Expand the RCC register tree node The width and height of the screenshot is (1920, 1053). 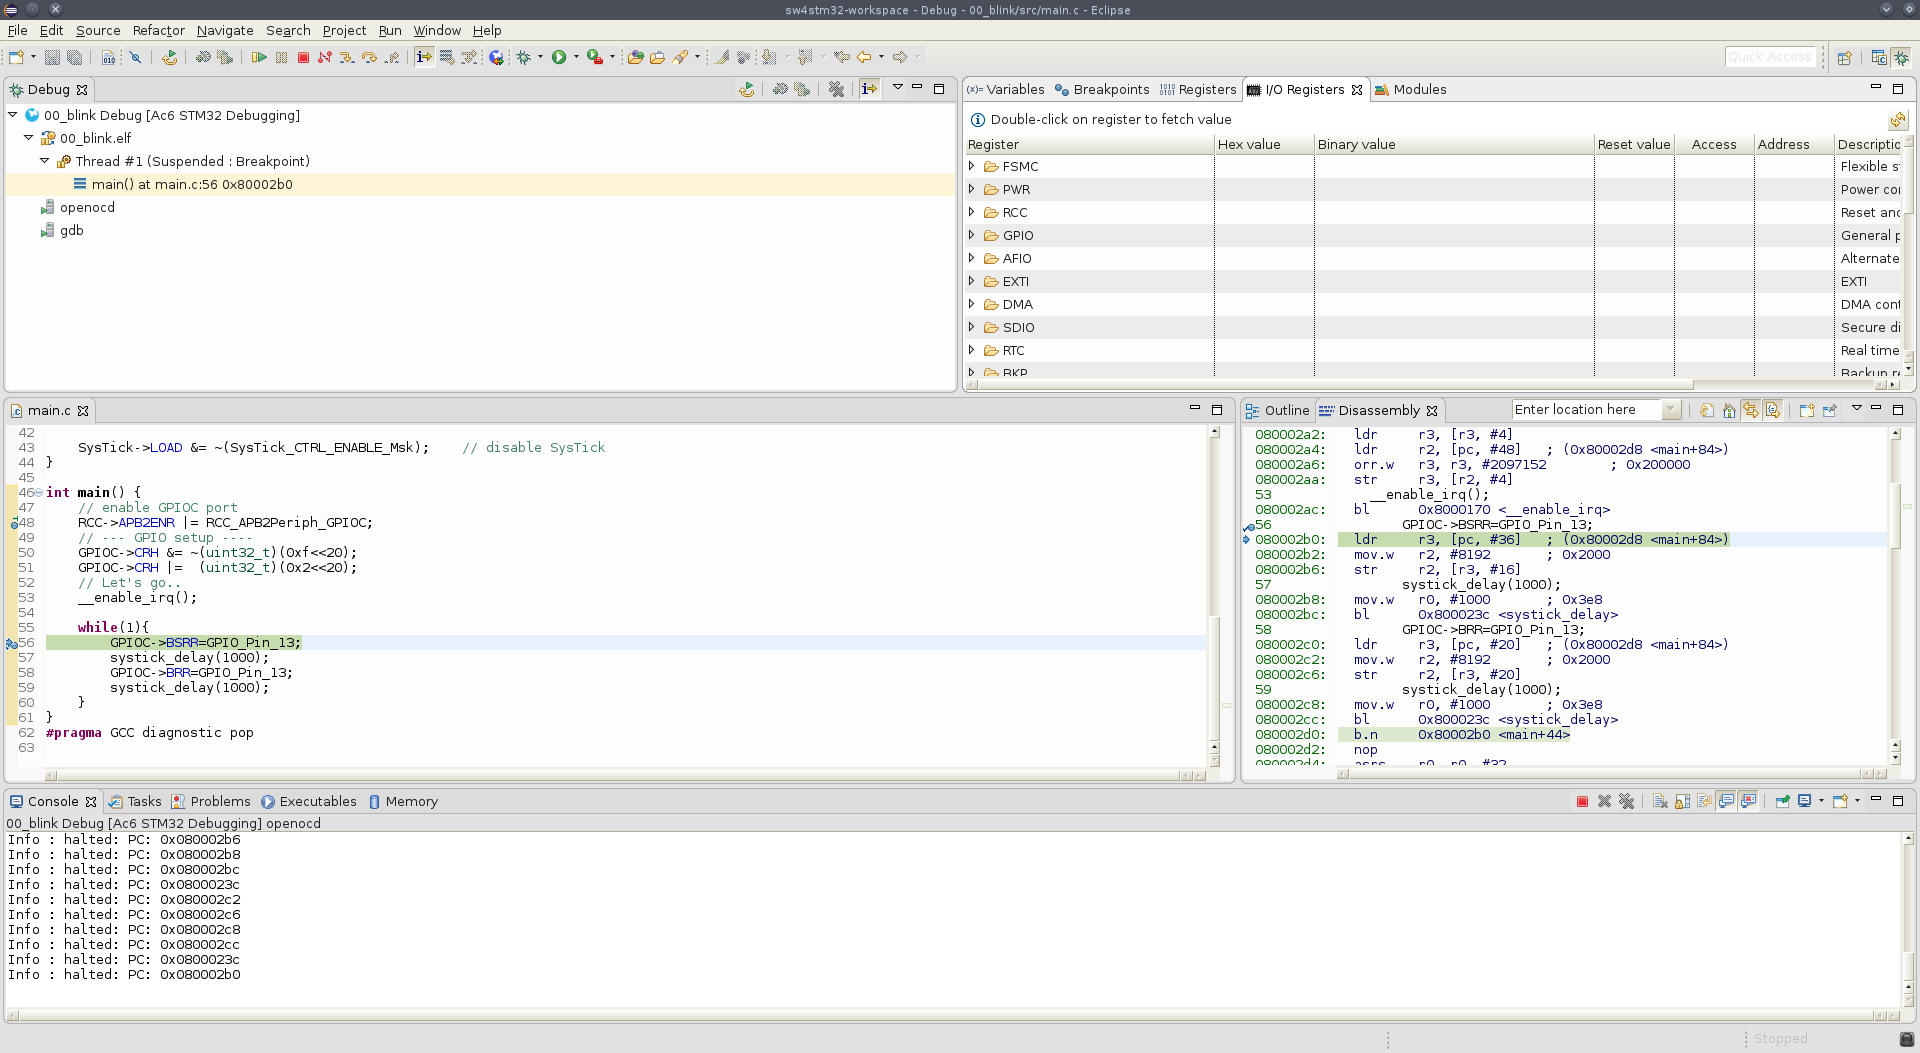(972, 212)
